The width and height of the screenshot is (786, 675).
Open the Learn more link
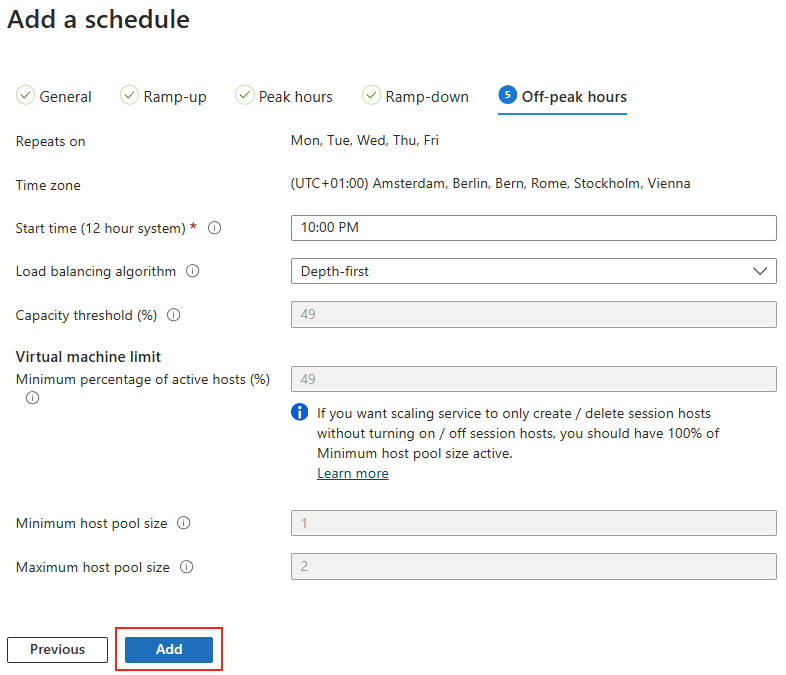pyautogui.click(x=353, y=474)
